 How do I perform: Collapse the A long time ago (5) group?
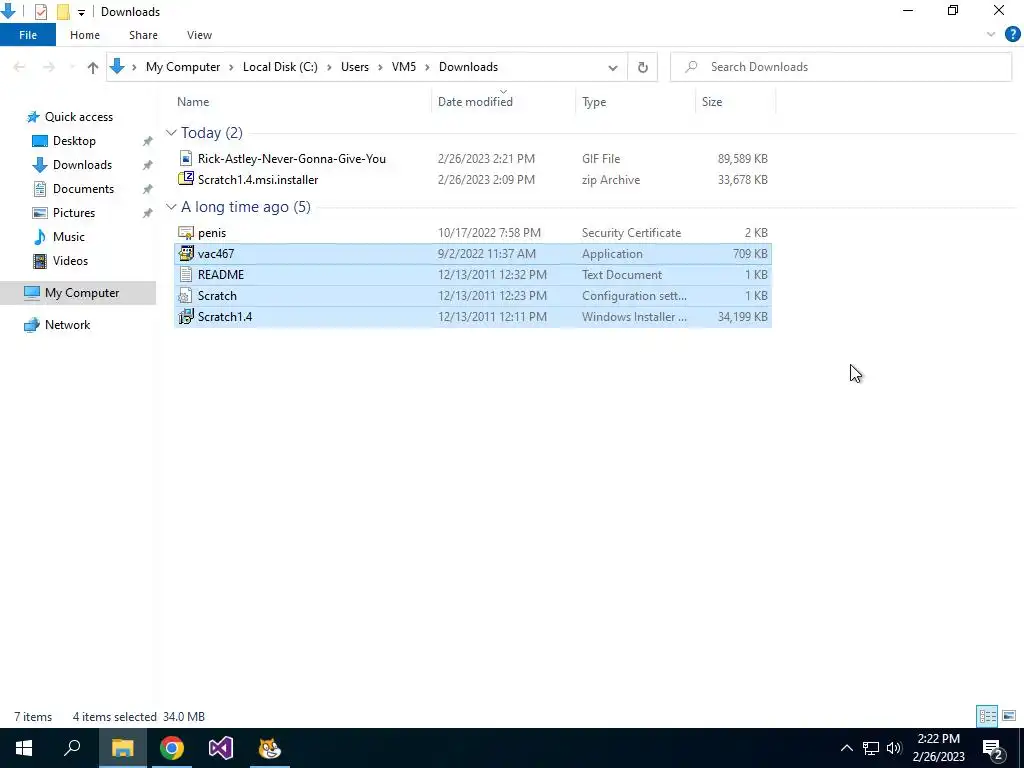tap(171, 207)
